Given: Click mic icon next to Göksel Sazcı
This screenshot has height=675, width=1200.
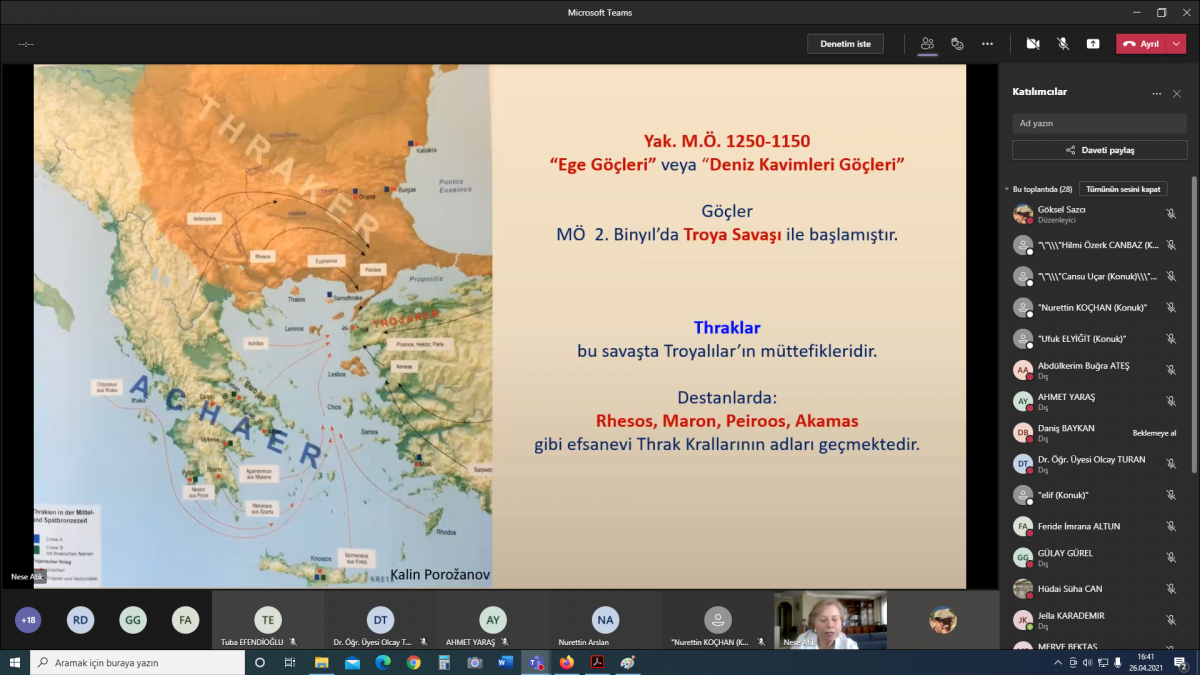Looking at the screenshot, I should pyautogui.click(x=1171, y=214).
